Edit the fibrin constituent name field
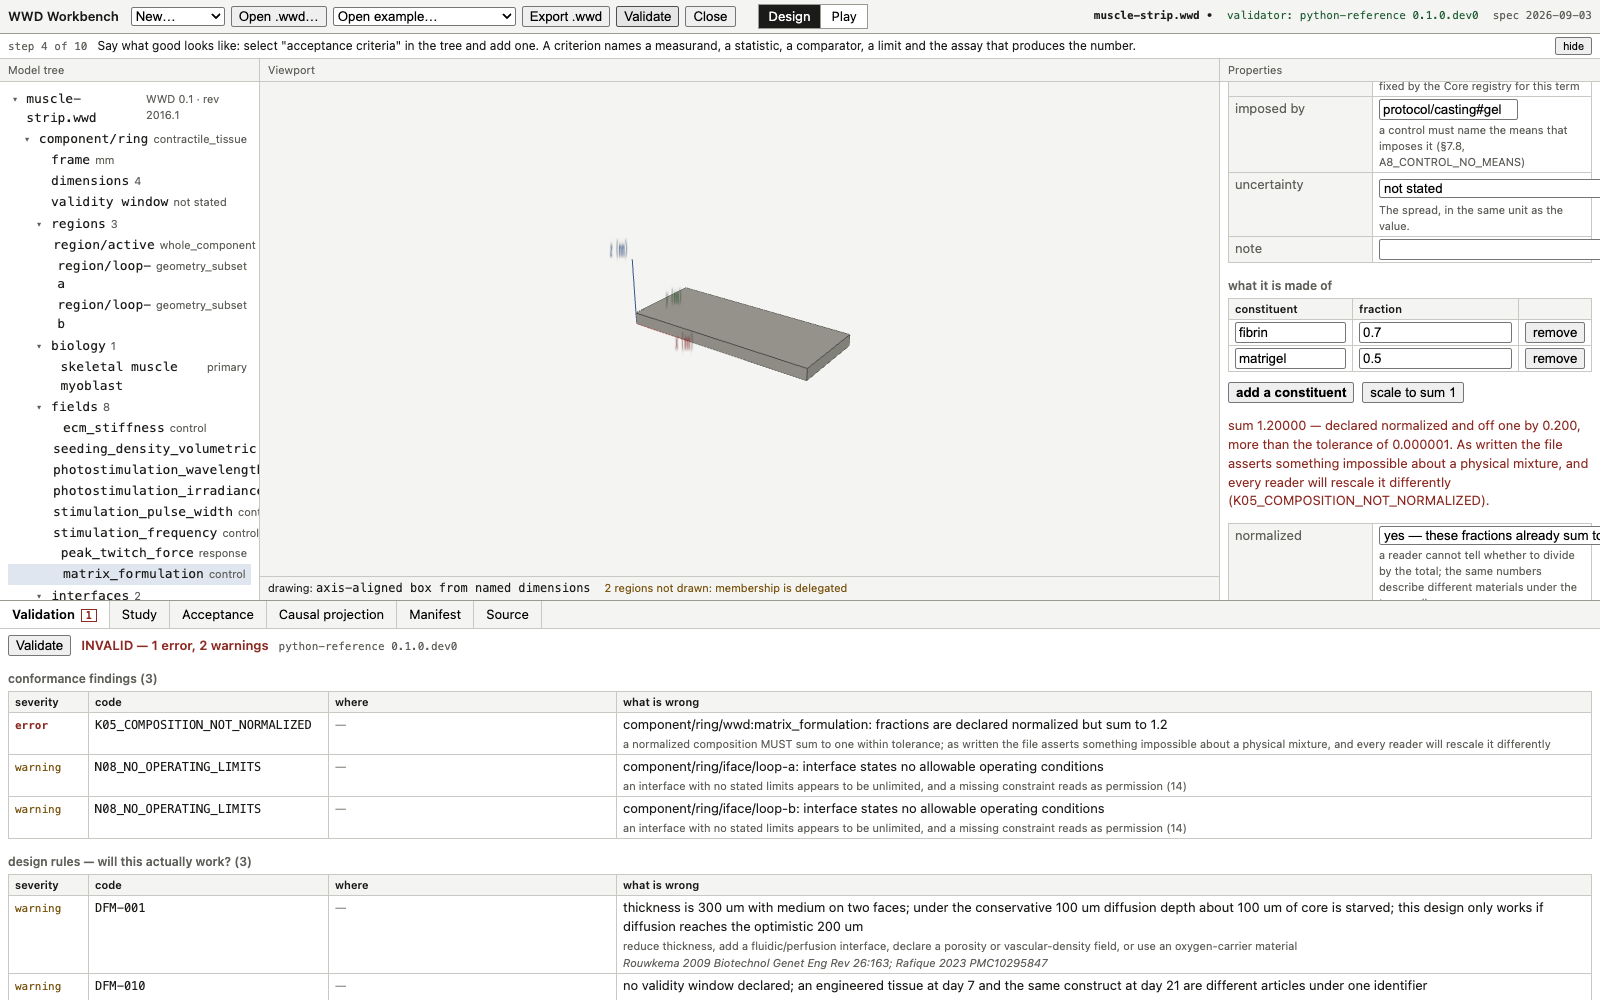 click(1290, 333)
